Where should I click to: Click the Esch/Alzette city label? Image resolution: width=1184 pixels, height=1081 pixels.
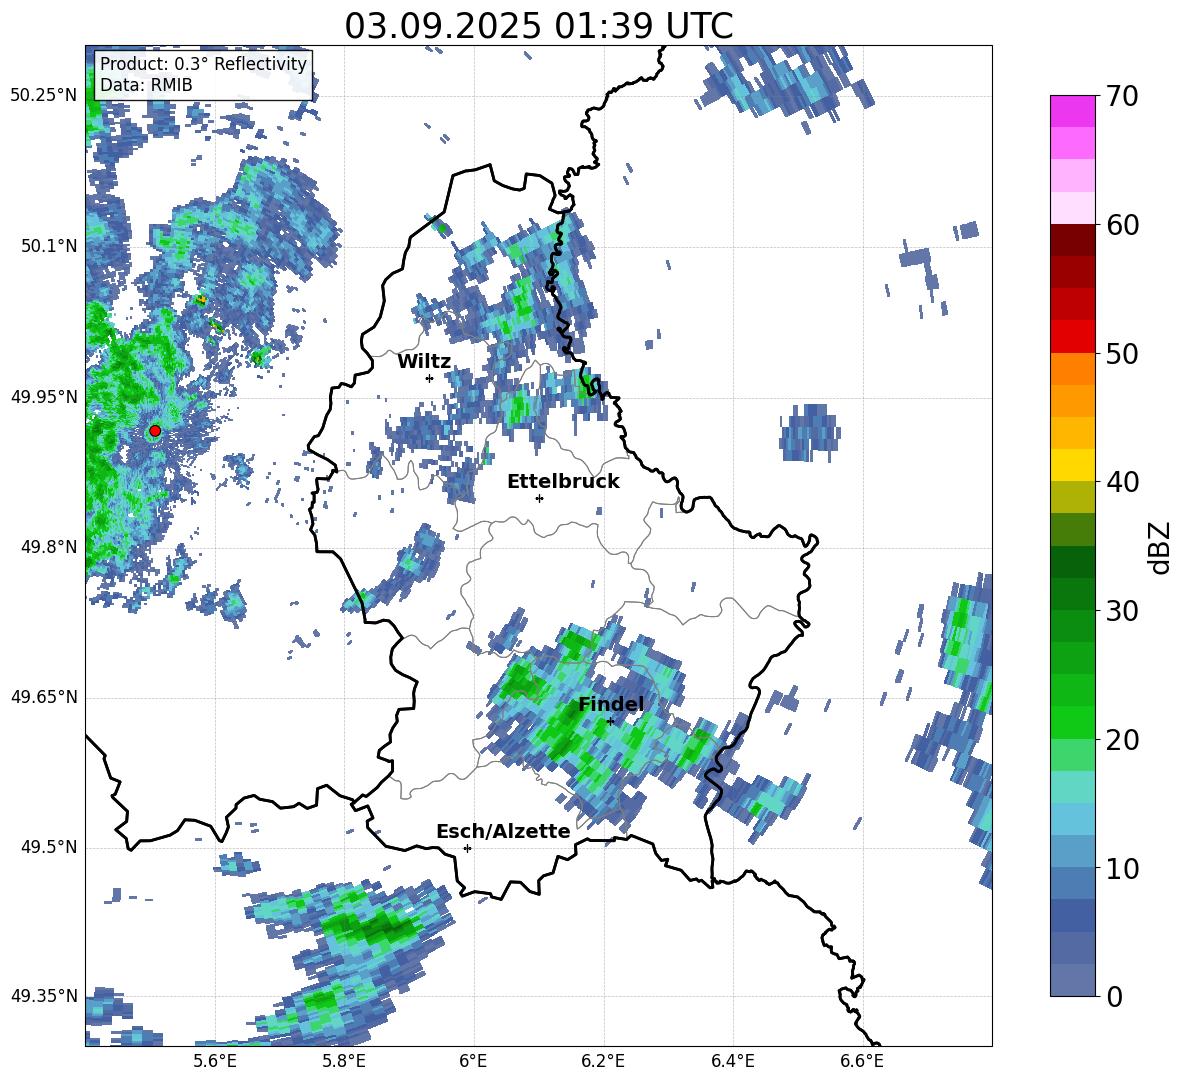click(503, 832)
